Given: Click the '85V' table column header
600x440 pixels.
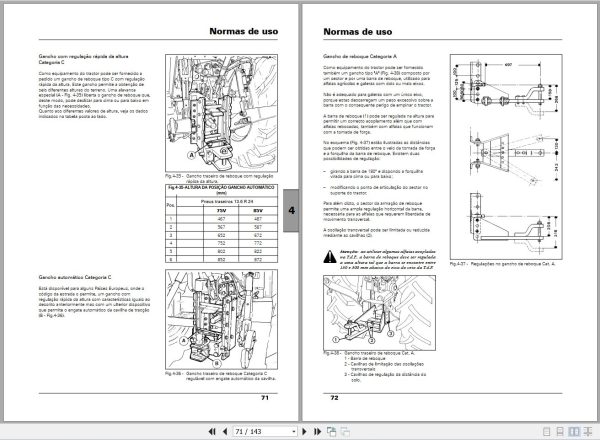Looking at the screenshot, I should (x=258, y=211).
